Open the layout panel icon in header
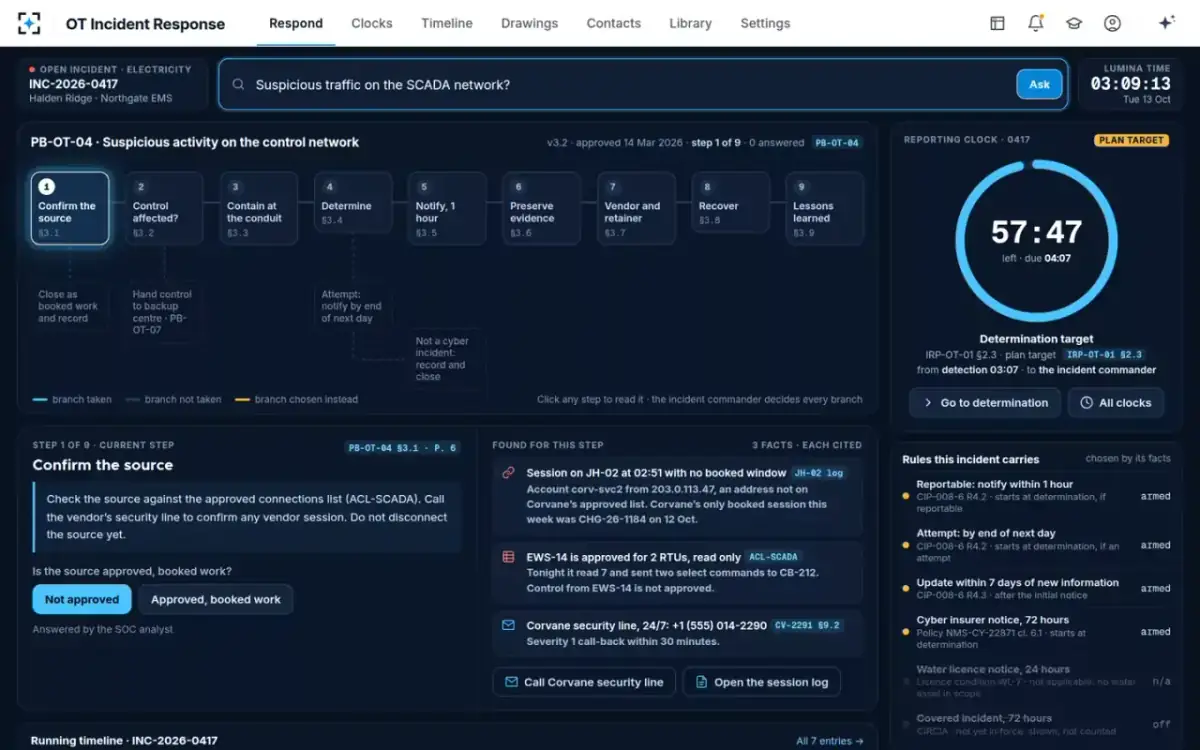1200x750 pixels. tap(997, 23)
